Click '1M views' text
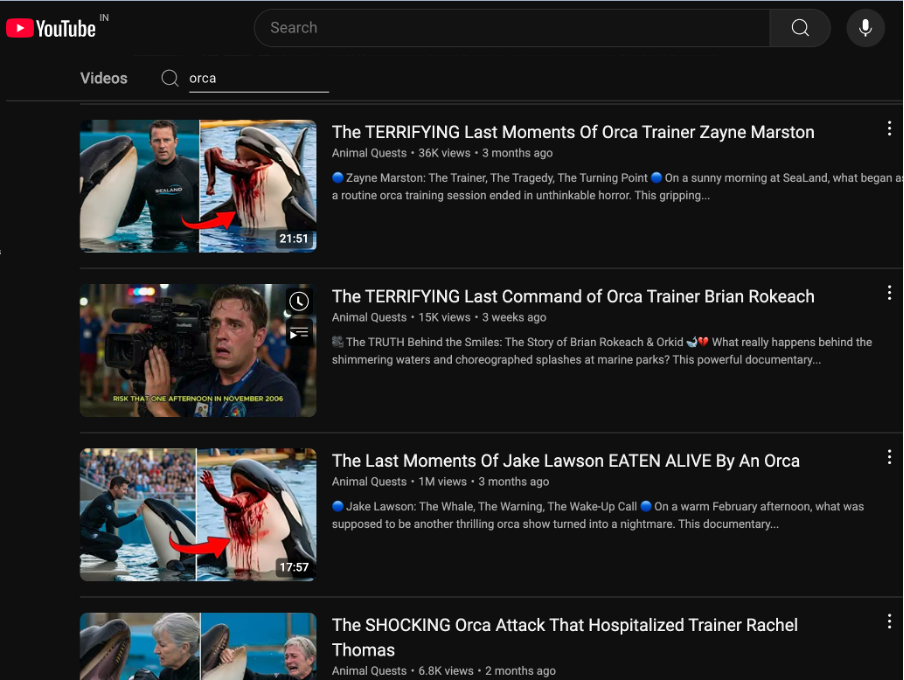The image size is (904, 680). [x=443, y=482]
